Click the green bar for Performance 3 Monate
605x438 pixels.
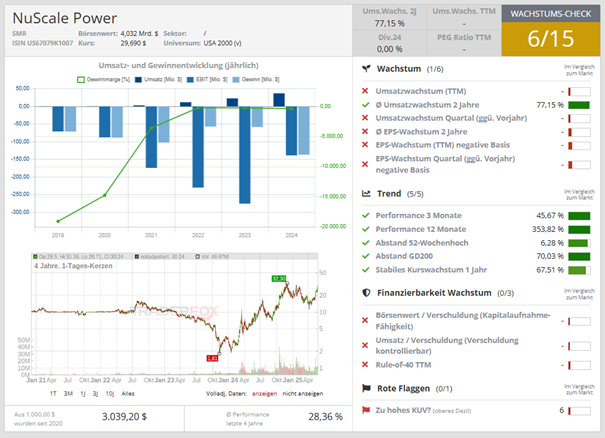(x=579, y=216)
